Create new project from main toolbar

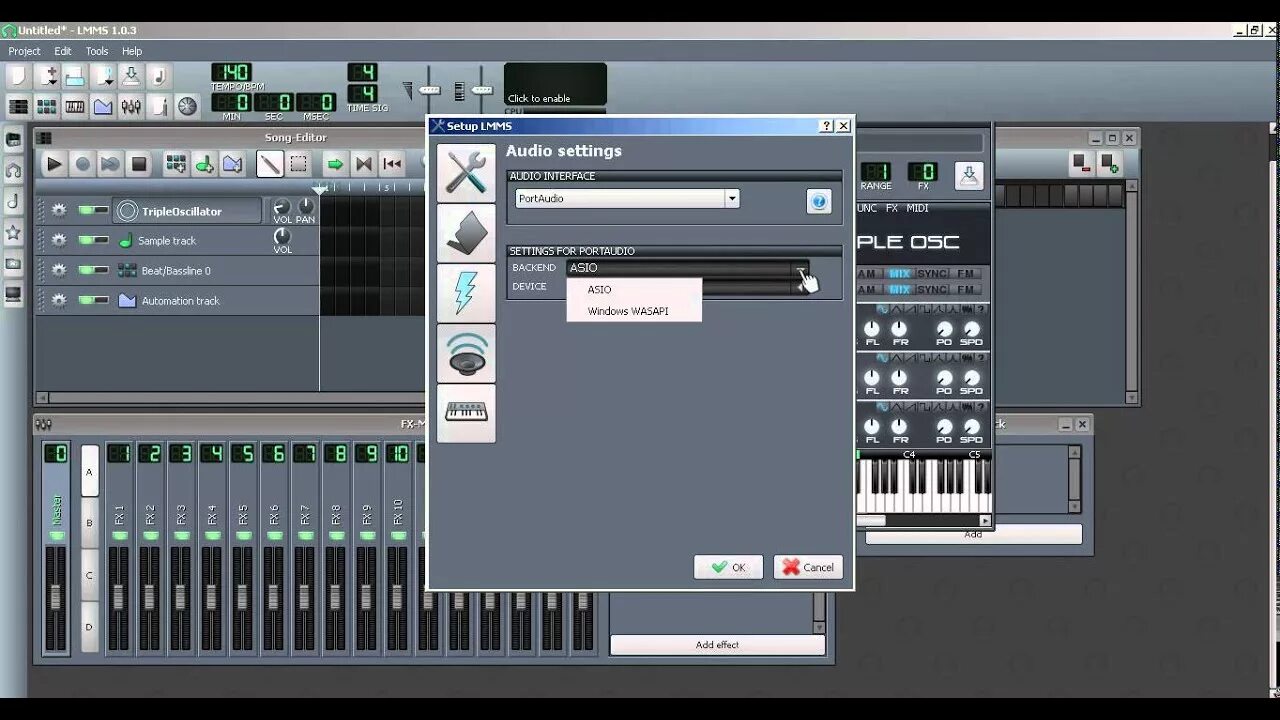coord(18,76)
